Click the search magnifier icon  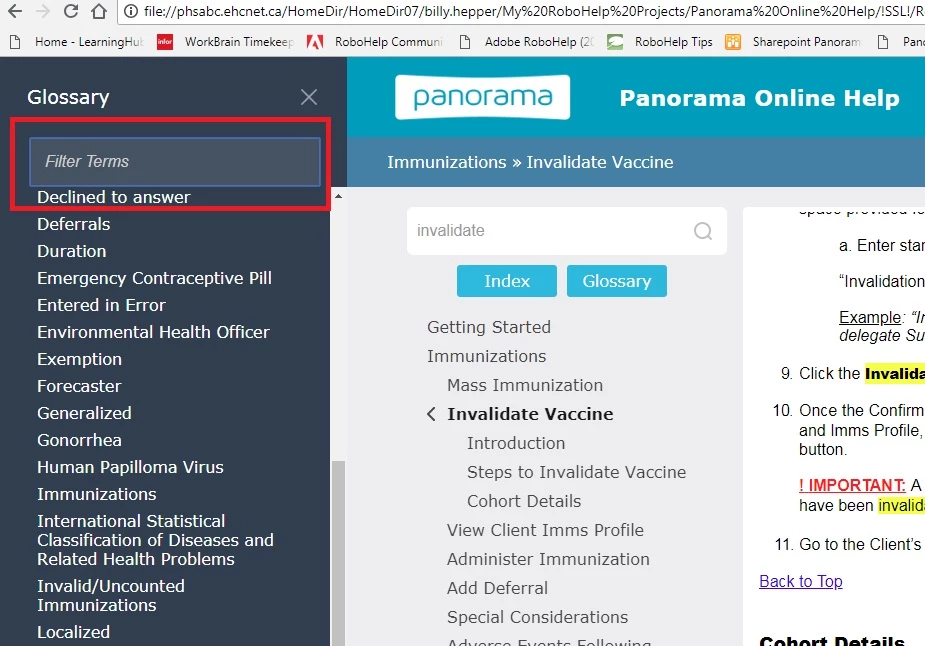(703, 231)
